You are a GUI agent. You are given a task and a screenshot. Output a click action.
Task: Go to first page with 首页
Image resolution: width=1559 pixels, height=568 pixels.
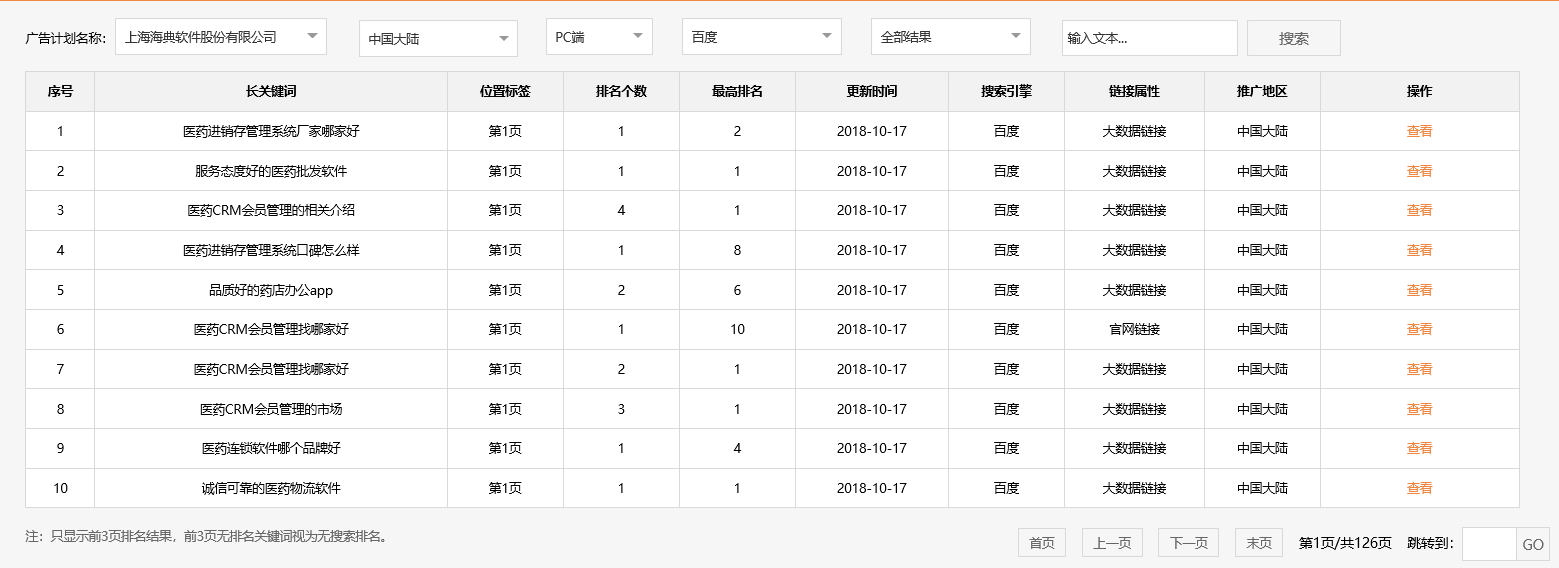(x=1042, y=543)
